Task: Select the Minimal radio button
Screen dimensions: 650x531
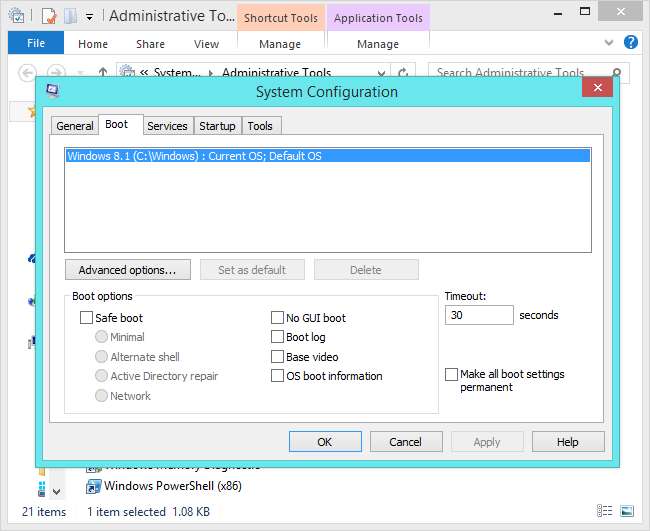Action: tap(101, 336)
